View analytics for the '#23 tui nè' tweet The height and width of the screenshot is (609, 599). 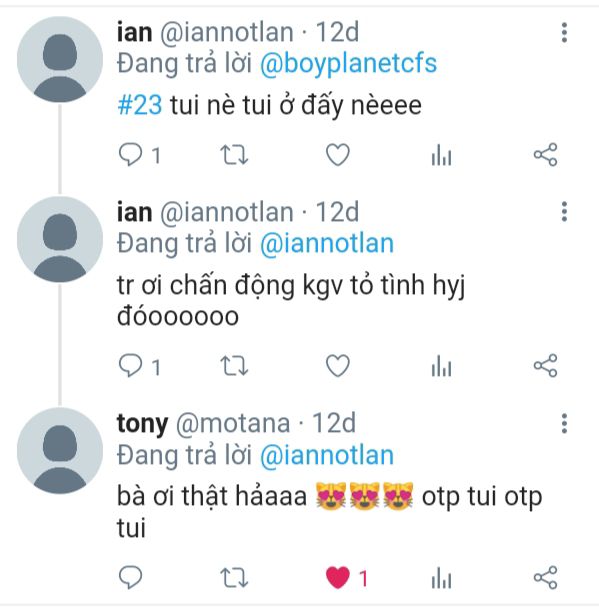[x=441, y=155]
